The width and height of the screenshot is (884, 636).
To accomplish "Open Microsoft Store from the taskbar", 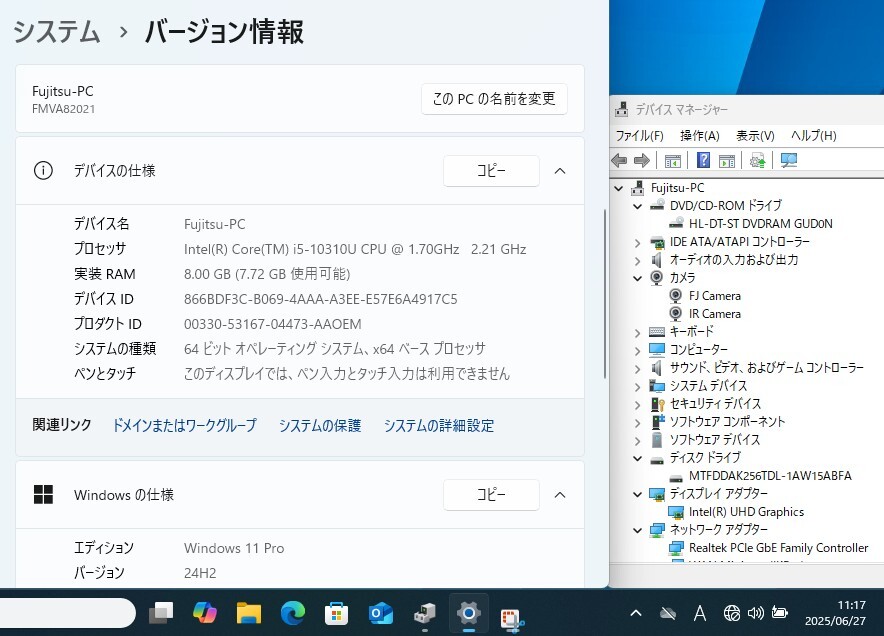I will click(336, 612).
